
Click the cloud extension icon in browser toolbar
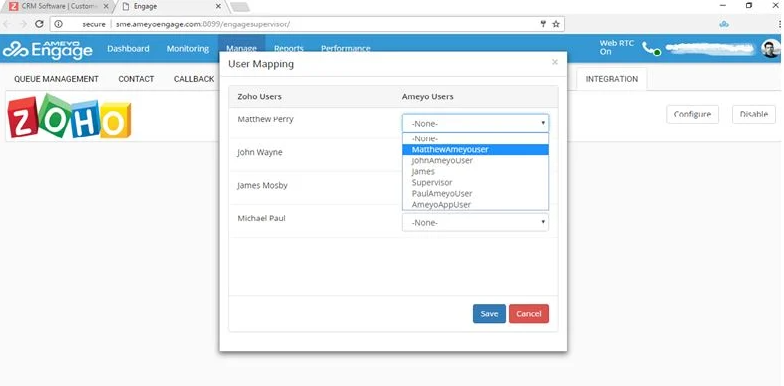(x=724, y=24)
